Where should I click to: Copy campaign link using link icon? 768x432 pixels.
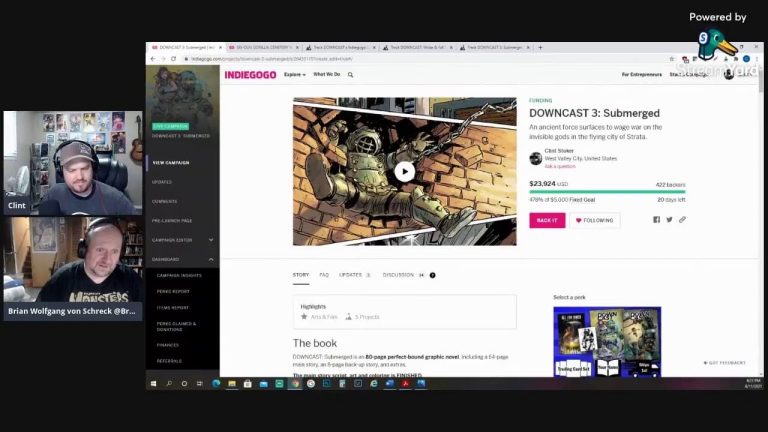pos(683,220)
